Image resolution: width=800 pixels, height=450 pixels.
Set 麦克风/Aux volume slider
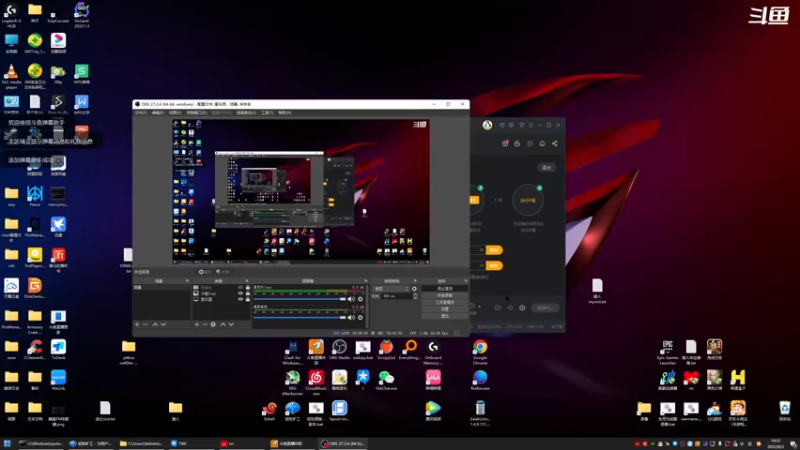300,299
